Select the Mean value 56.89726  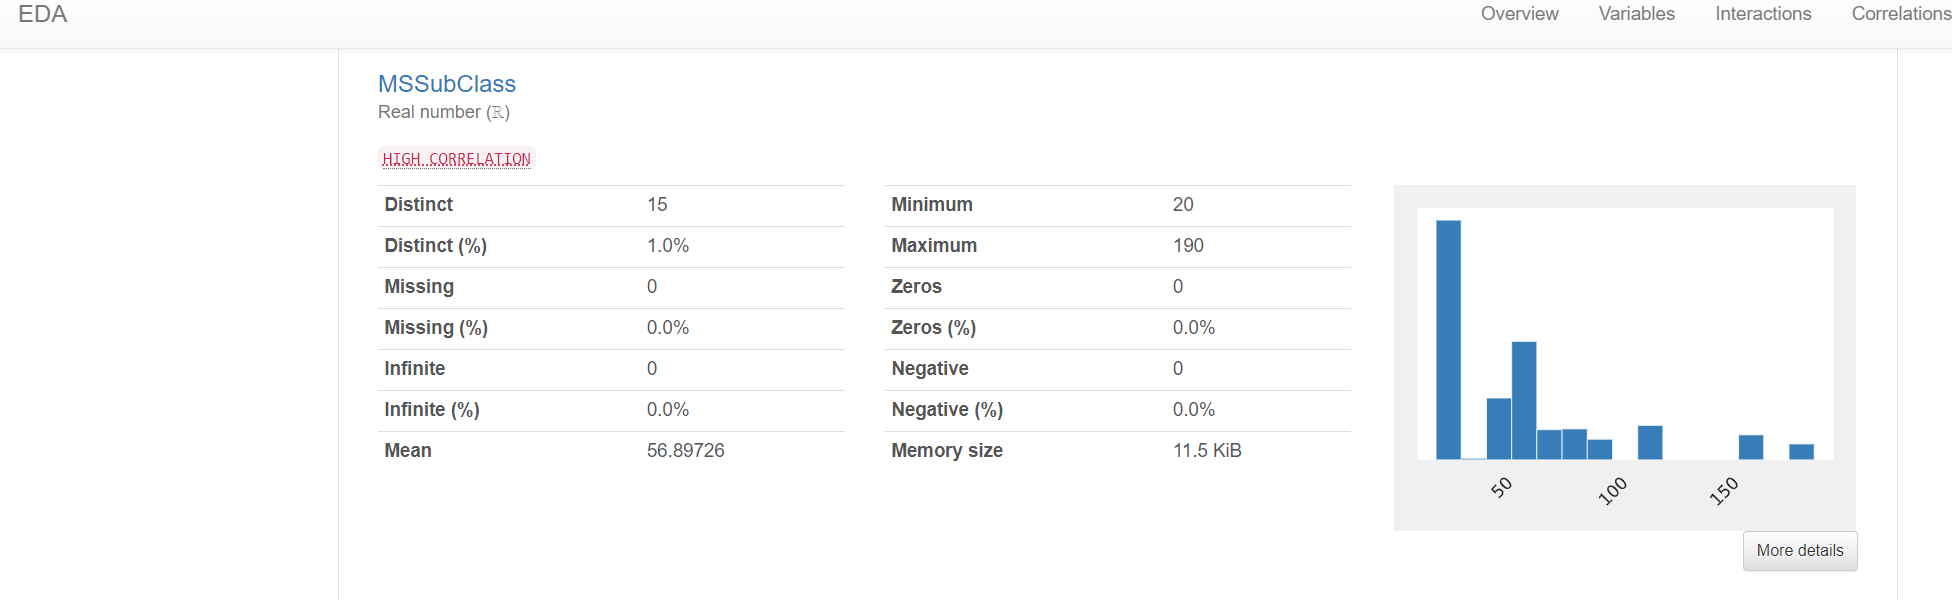685,451
